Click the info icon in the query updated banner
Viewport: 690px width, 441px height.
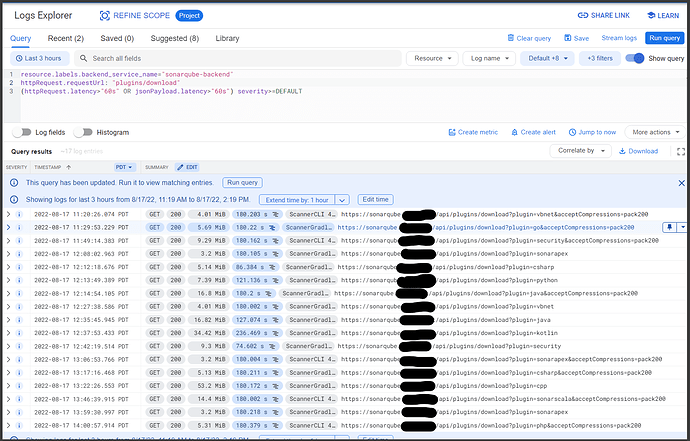[14, 183]
